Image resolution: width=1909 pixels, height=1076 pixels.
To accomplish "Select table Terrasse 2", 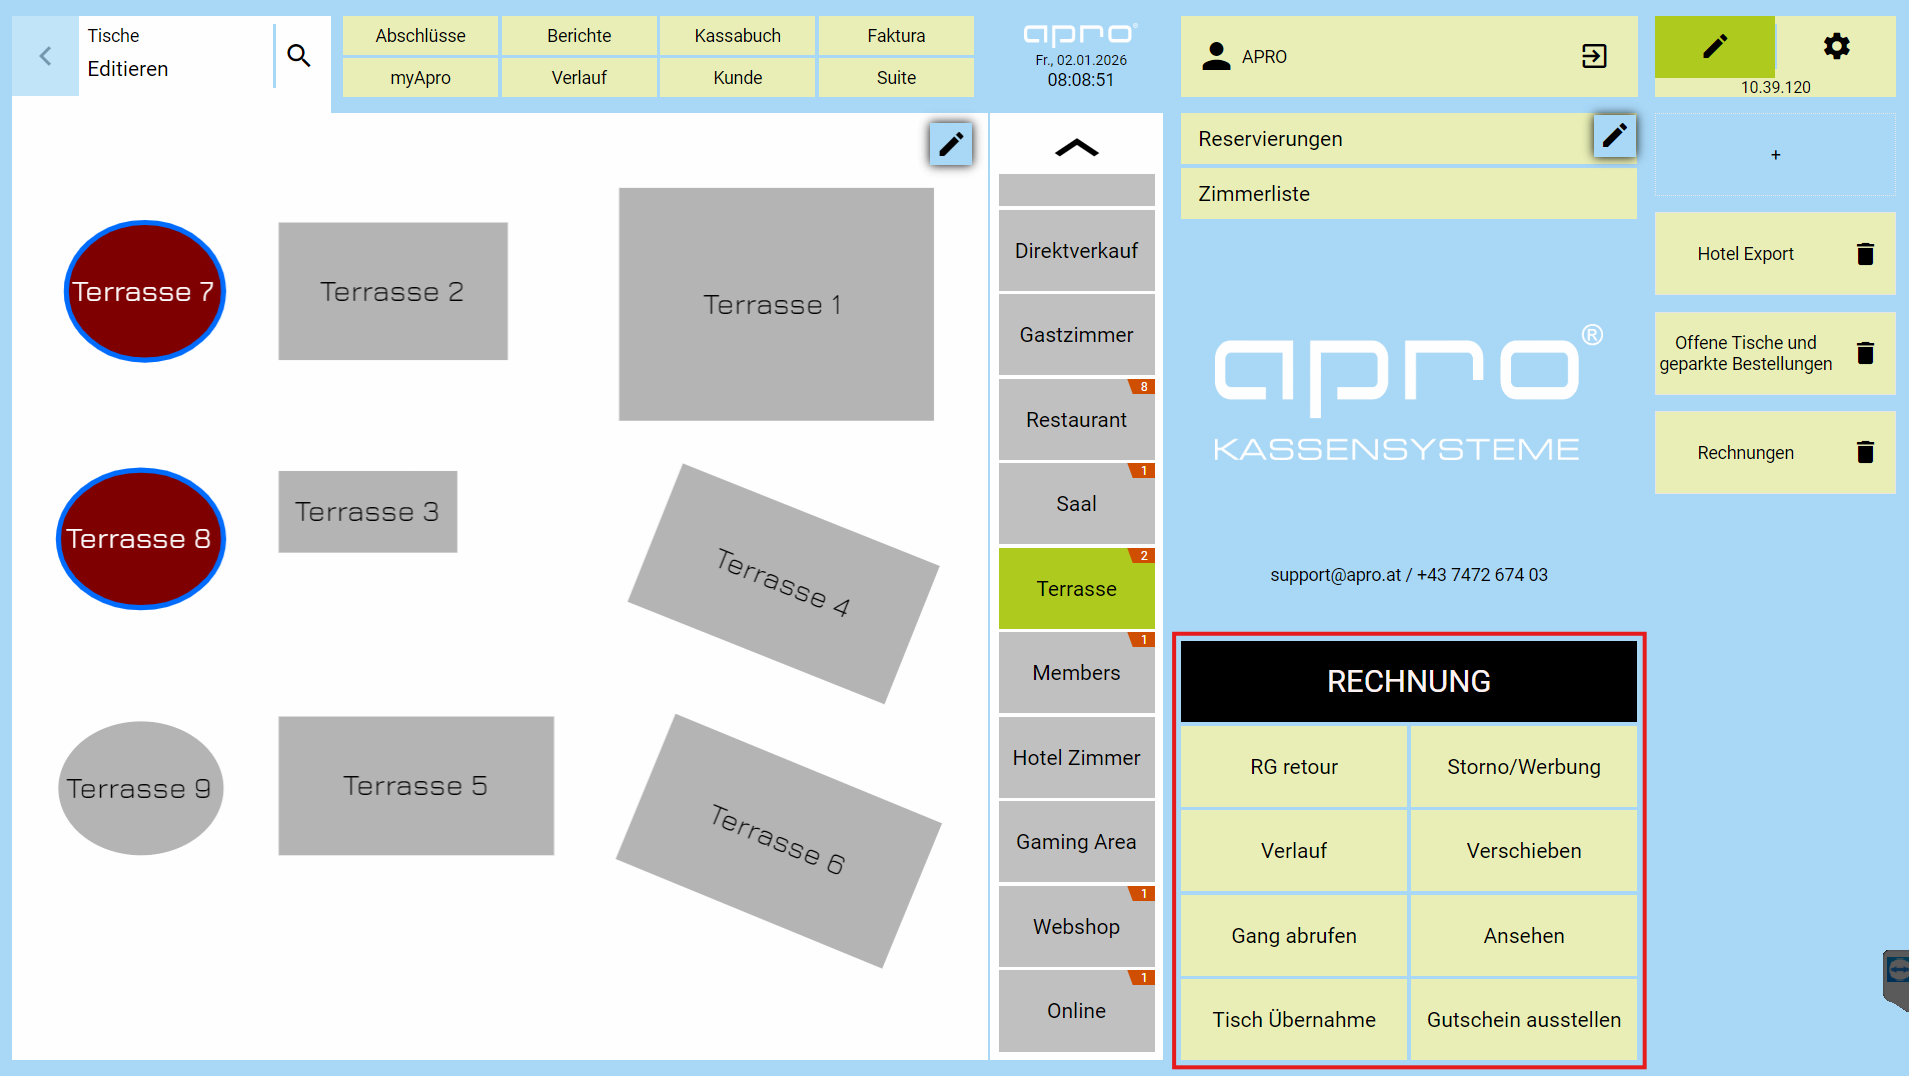I will 393,291.
